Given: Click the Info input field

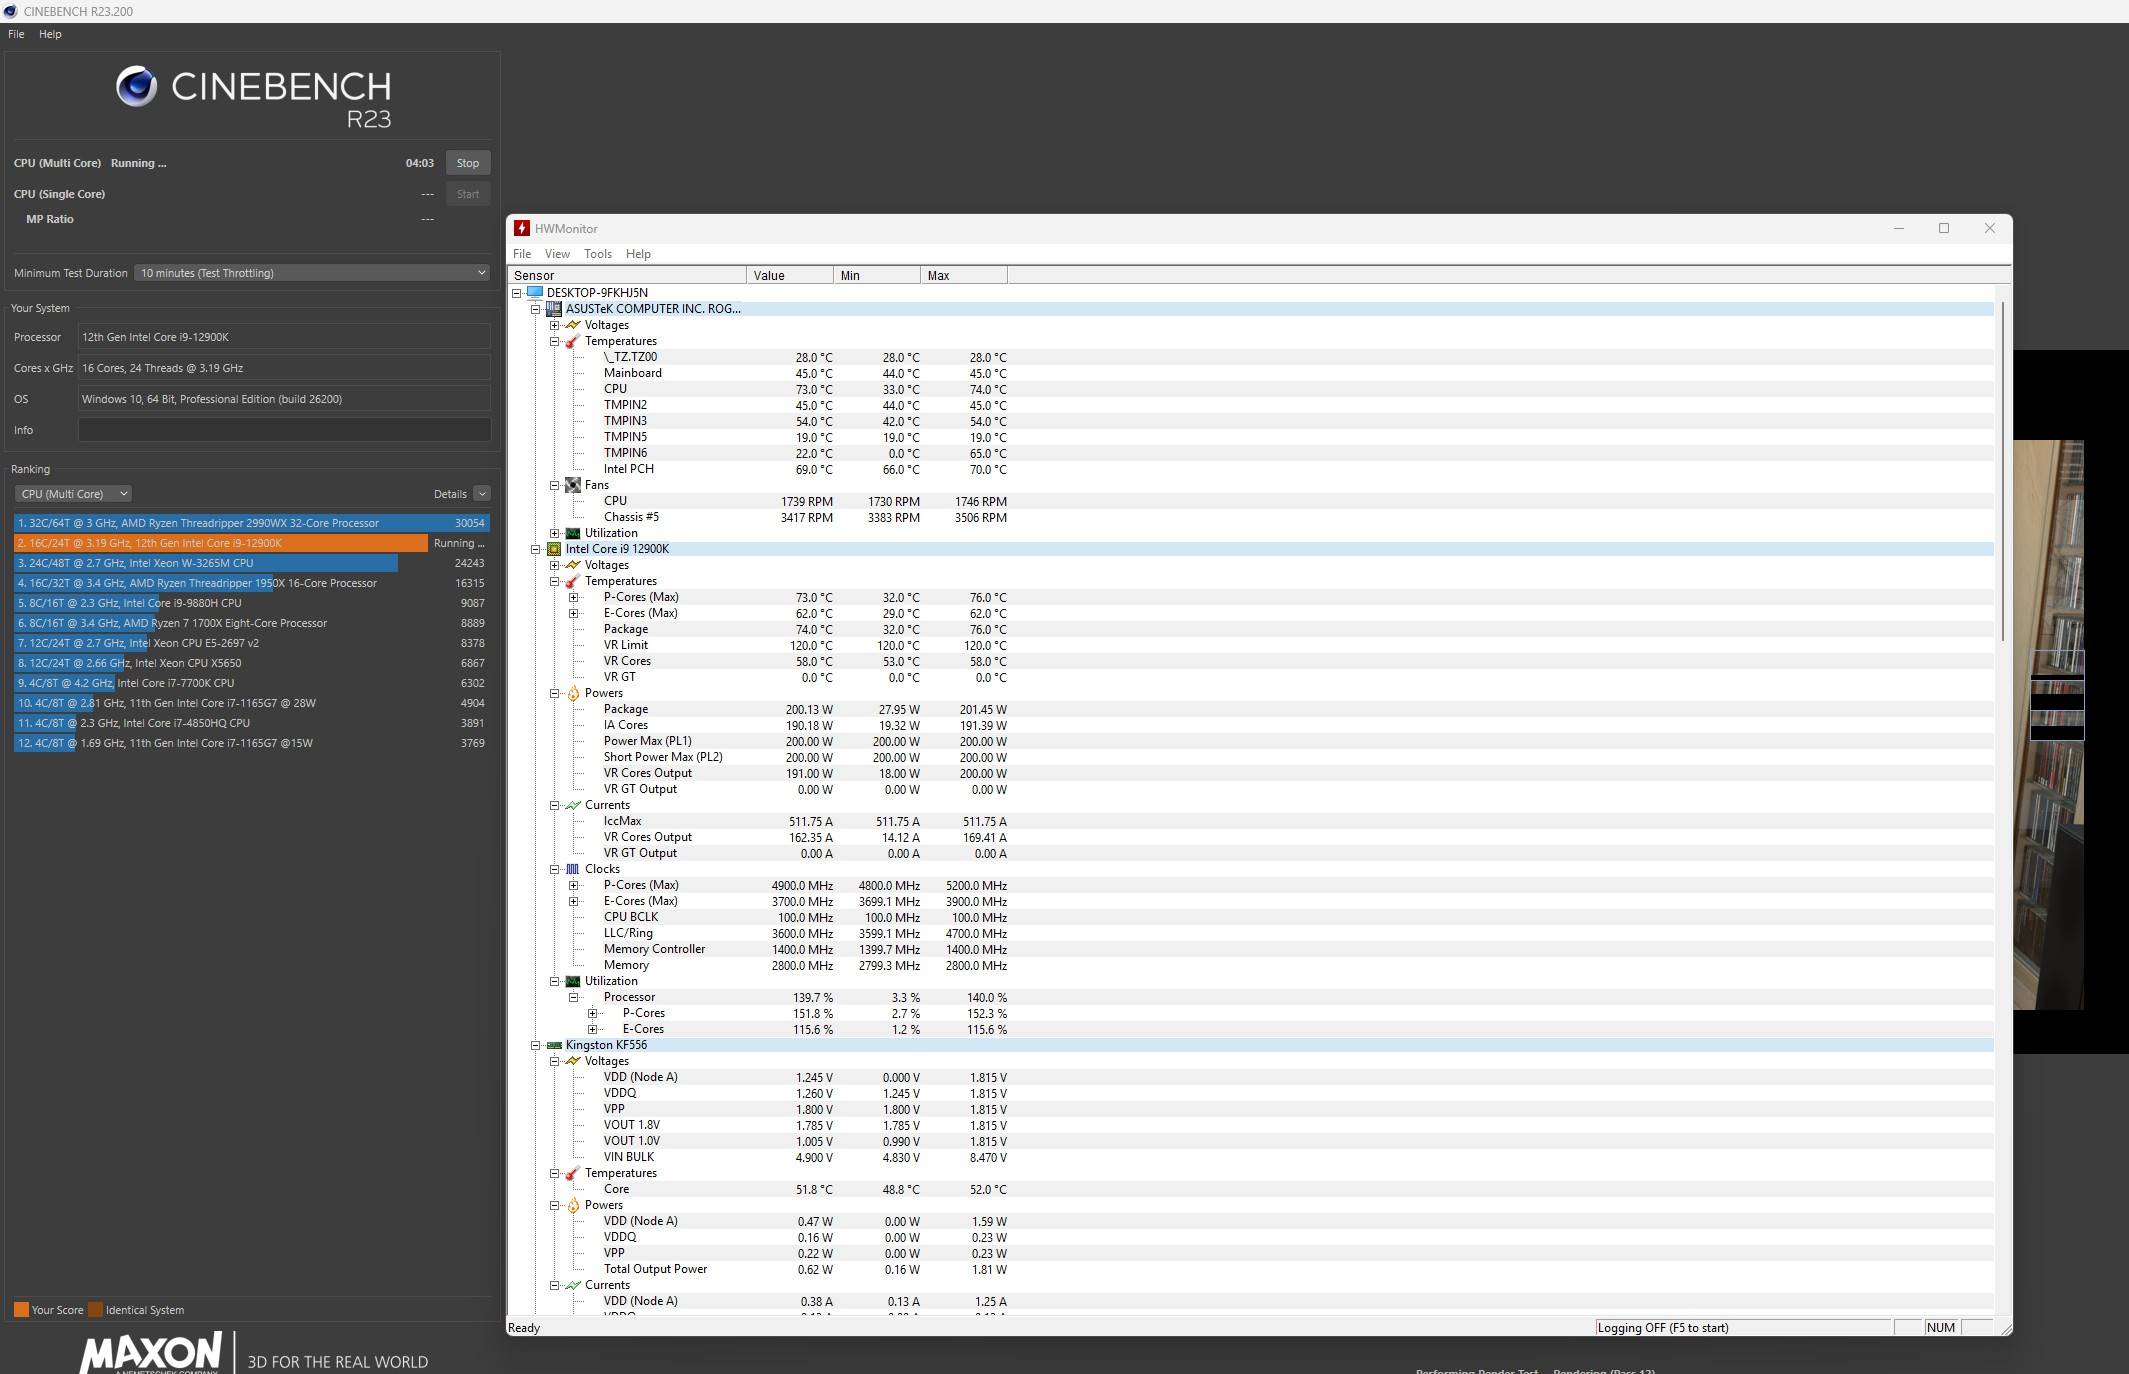Looking at the screenshot, I should [x=284, y=430].
